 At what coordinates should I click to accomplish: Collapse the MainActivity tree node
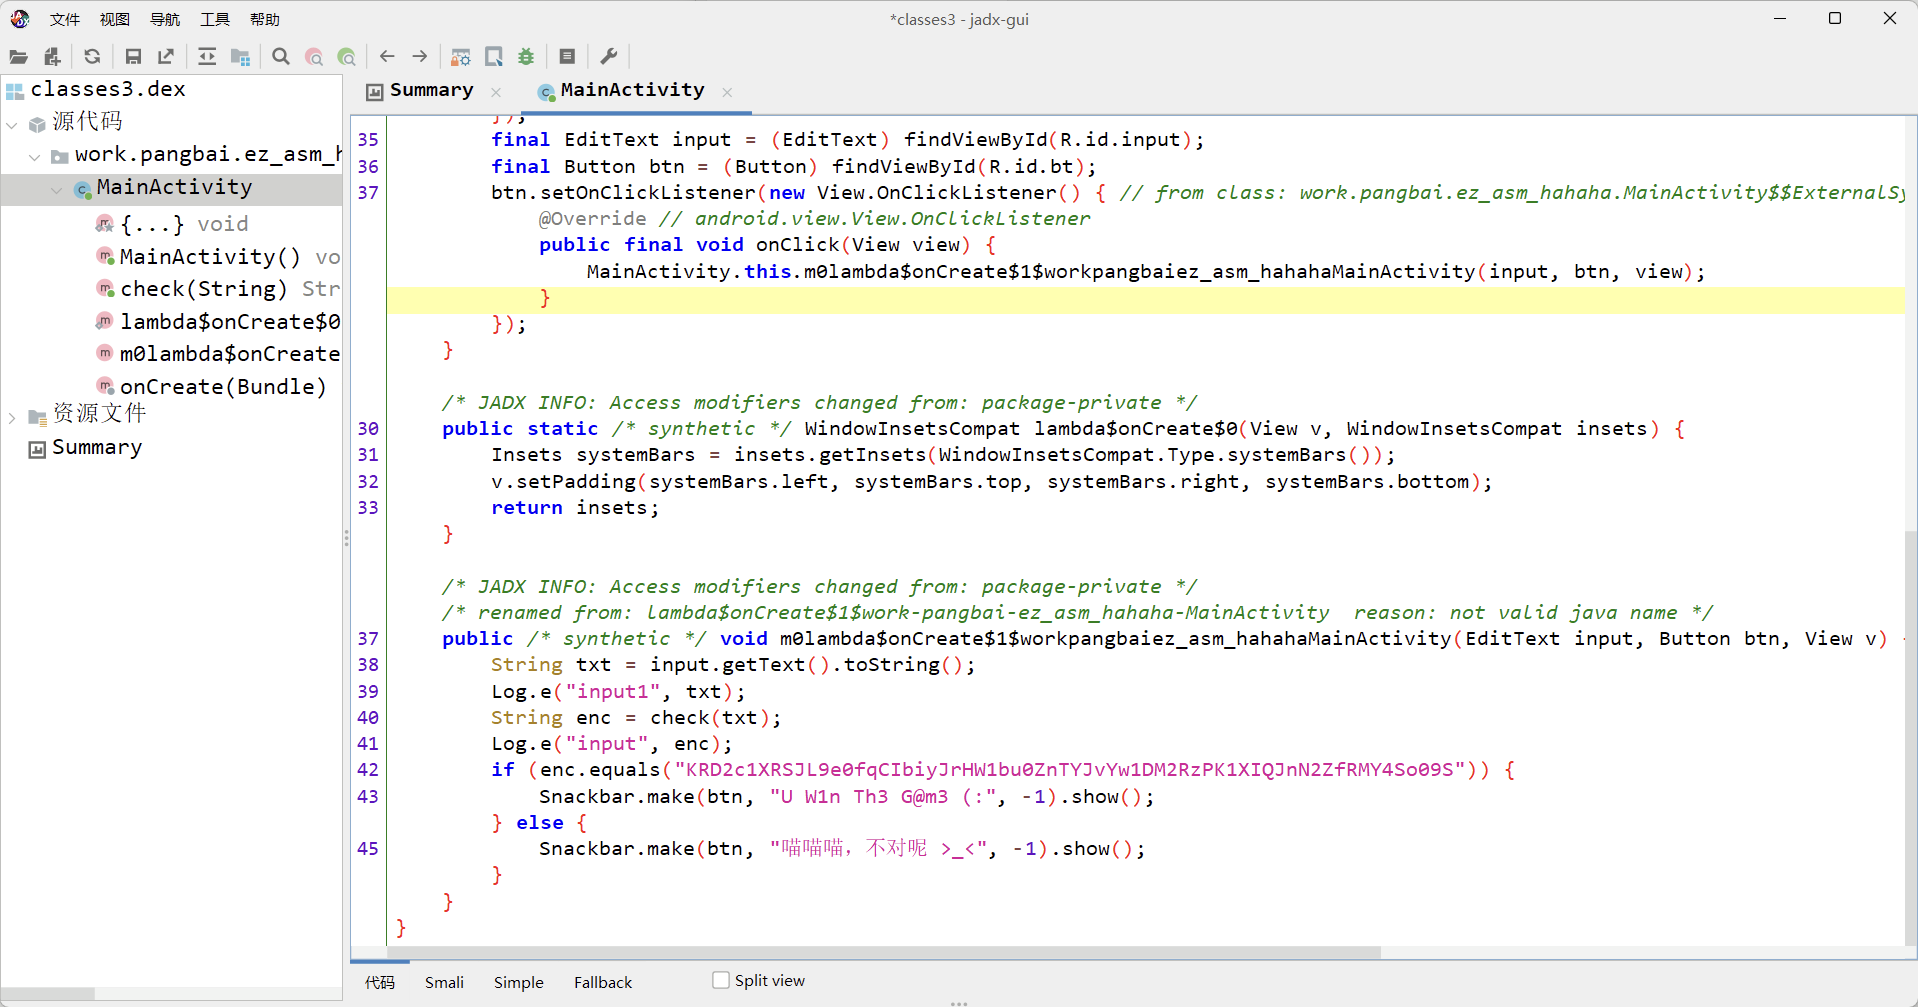[56, 189]
